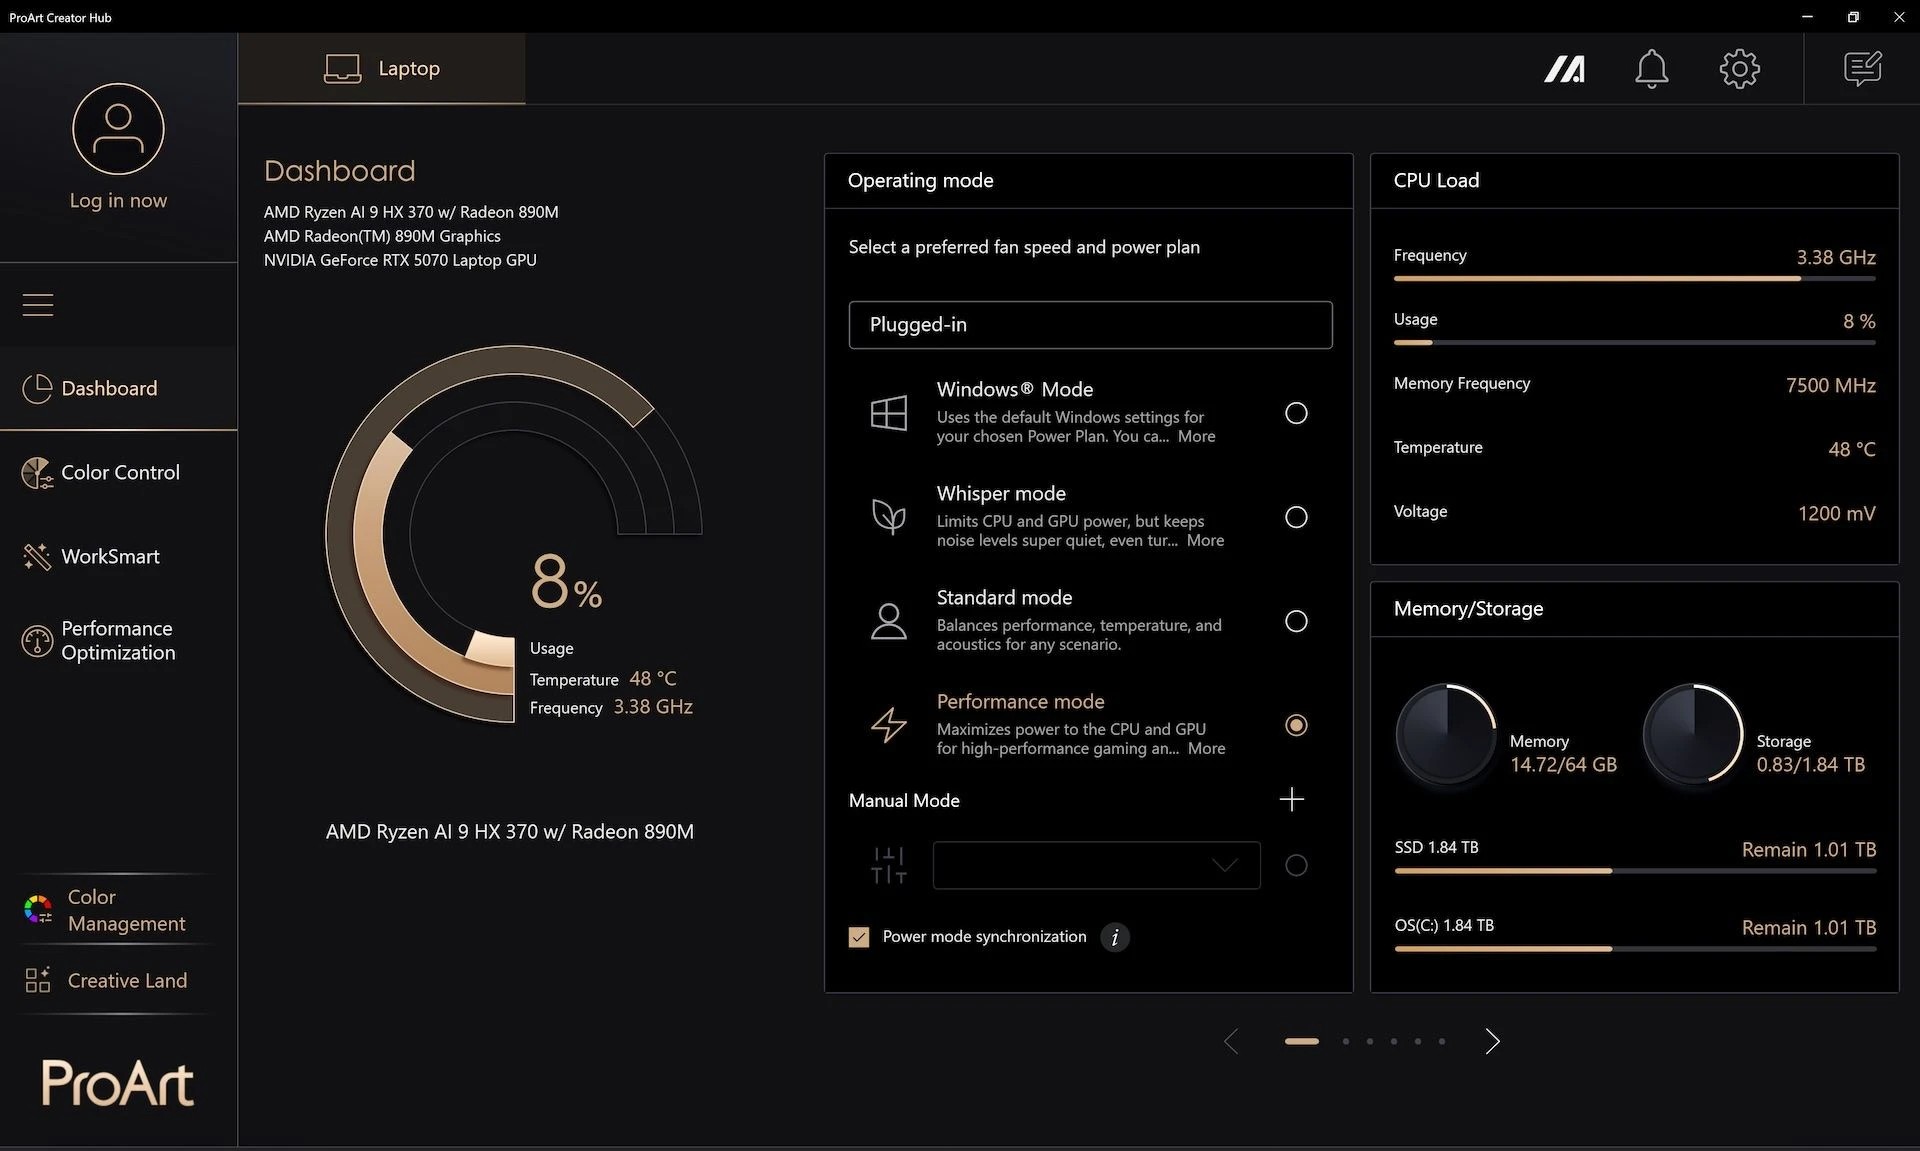The image size is (1920, 1151).
Task: Toggle the hamburger sidebar menu
Action: [38, 305]
